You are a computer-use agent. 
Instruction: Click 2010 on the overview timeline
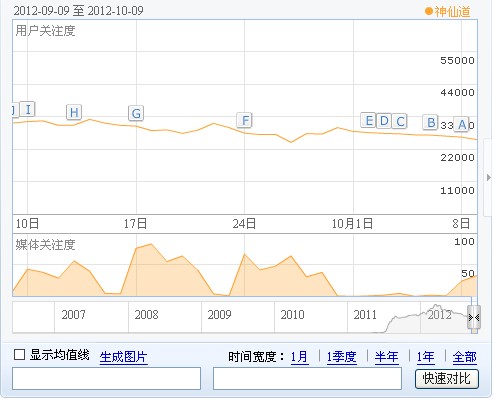point(292,315)
